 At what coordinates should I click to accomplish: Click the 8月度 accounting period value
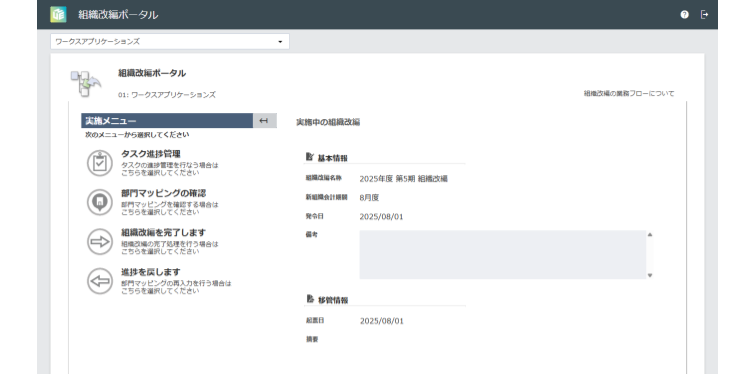[x=369, y=197]
